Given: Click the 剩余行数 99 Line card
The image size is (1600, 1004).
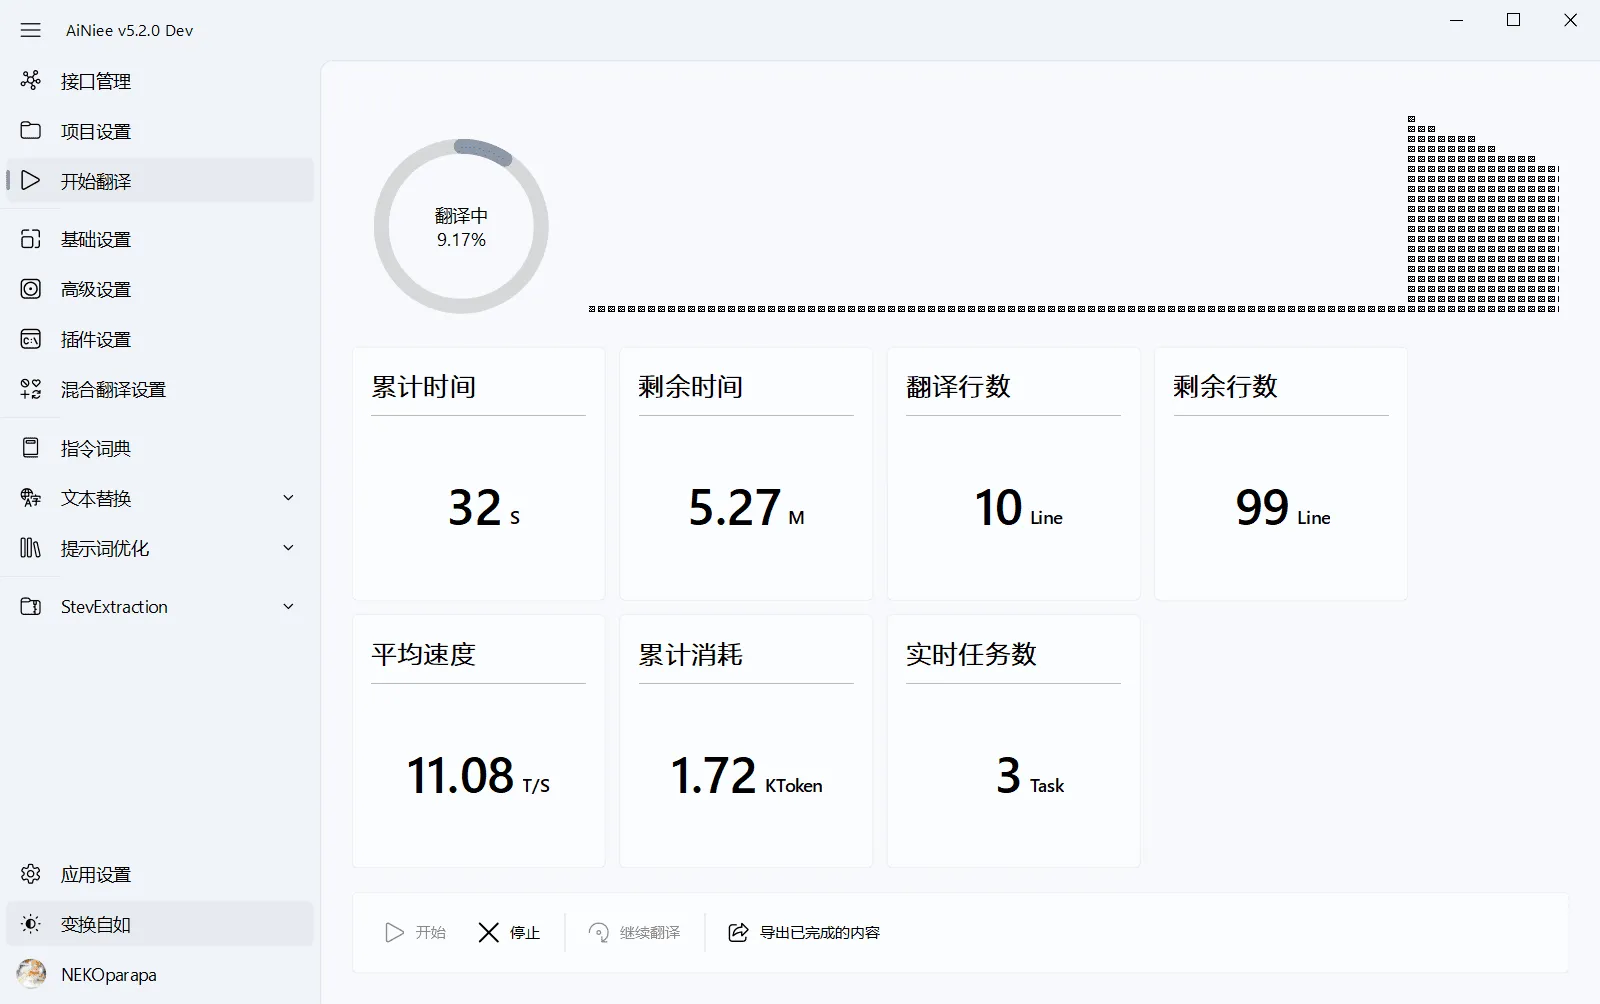Looking at the screenshot, I should 1281,474.
